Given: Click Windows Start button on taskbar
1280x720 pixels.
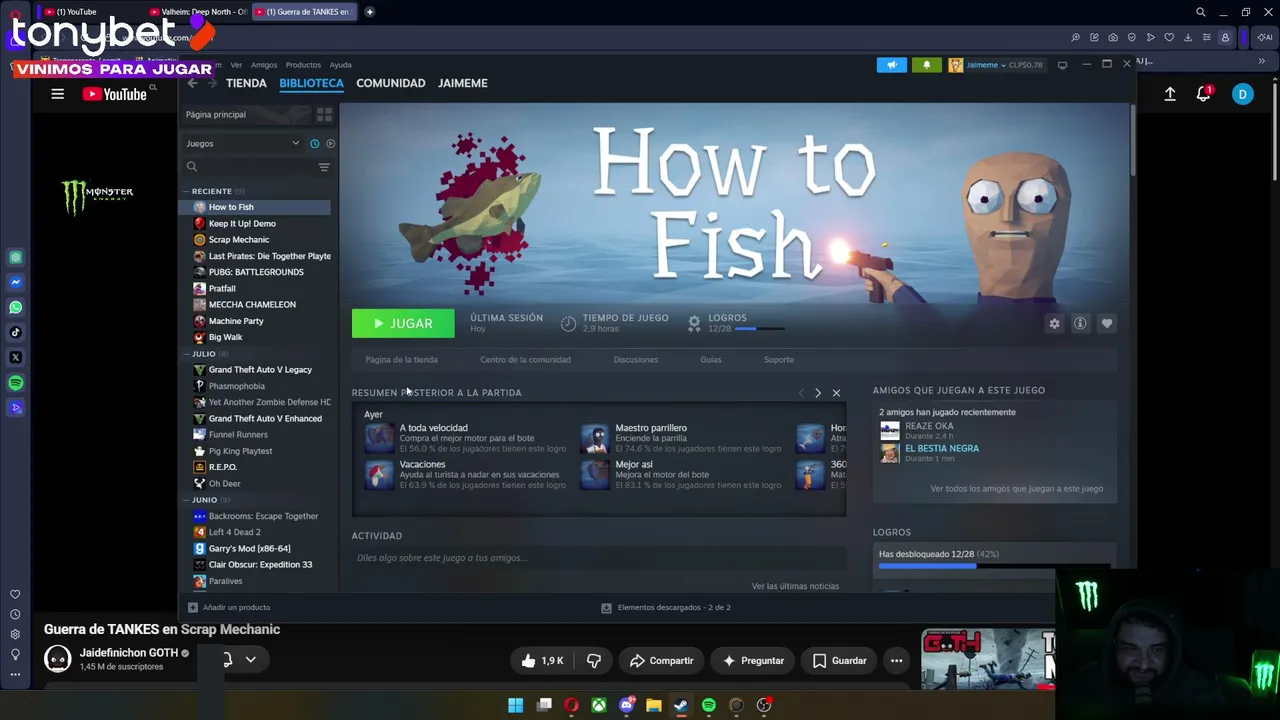Looking at the screenshot, I should [515, 705].
